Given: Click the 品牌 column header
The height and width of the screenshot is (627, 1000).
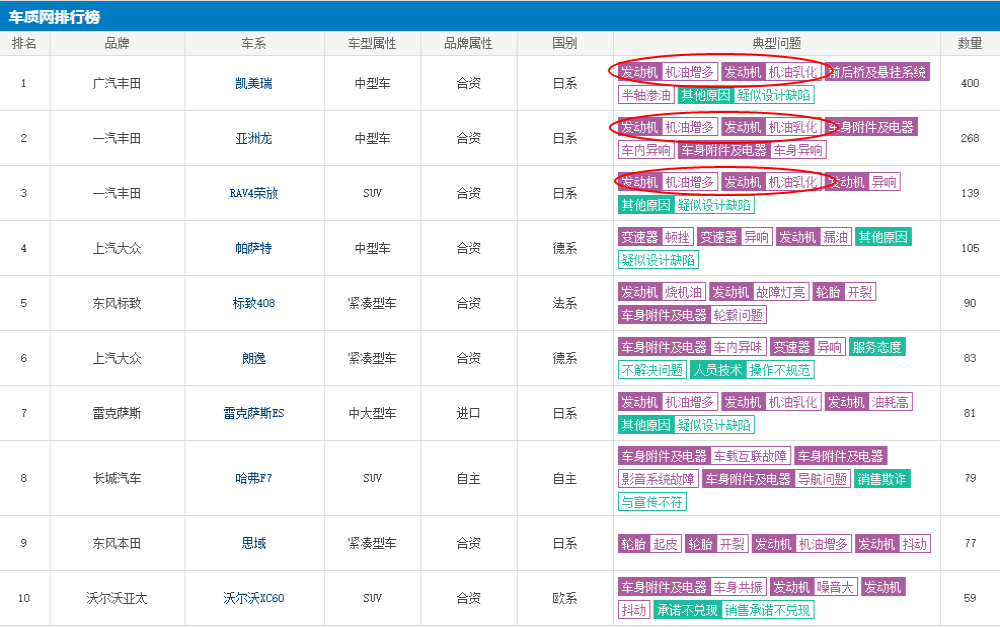Looking at the screenshot, I should (x=117, y=43).
